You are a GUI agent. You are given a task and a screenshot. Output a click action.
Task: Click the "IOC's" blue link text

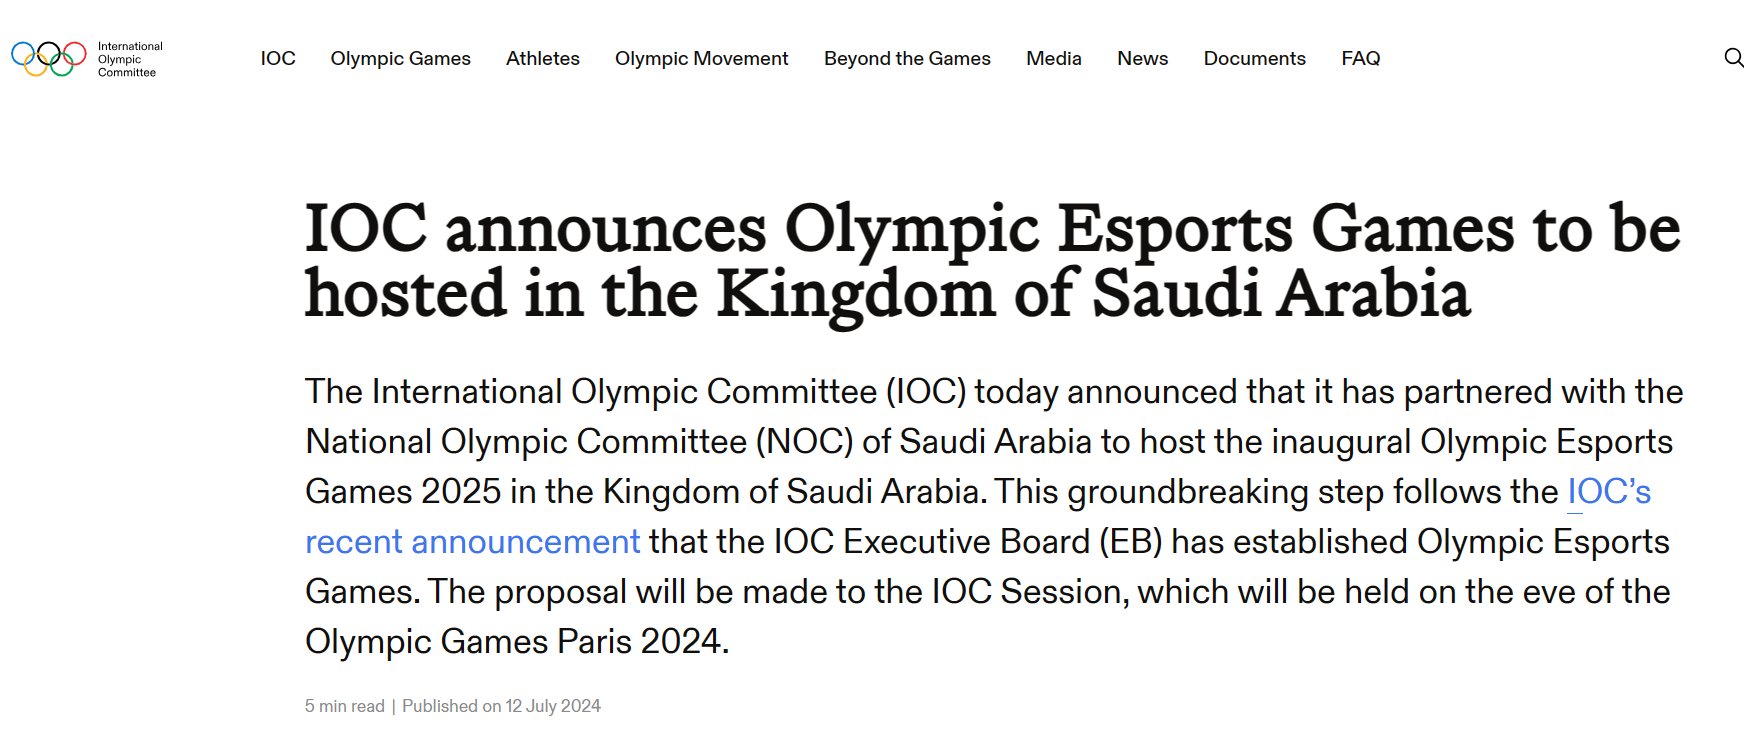tap(1608, 492)
